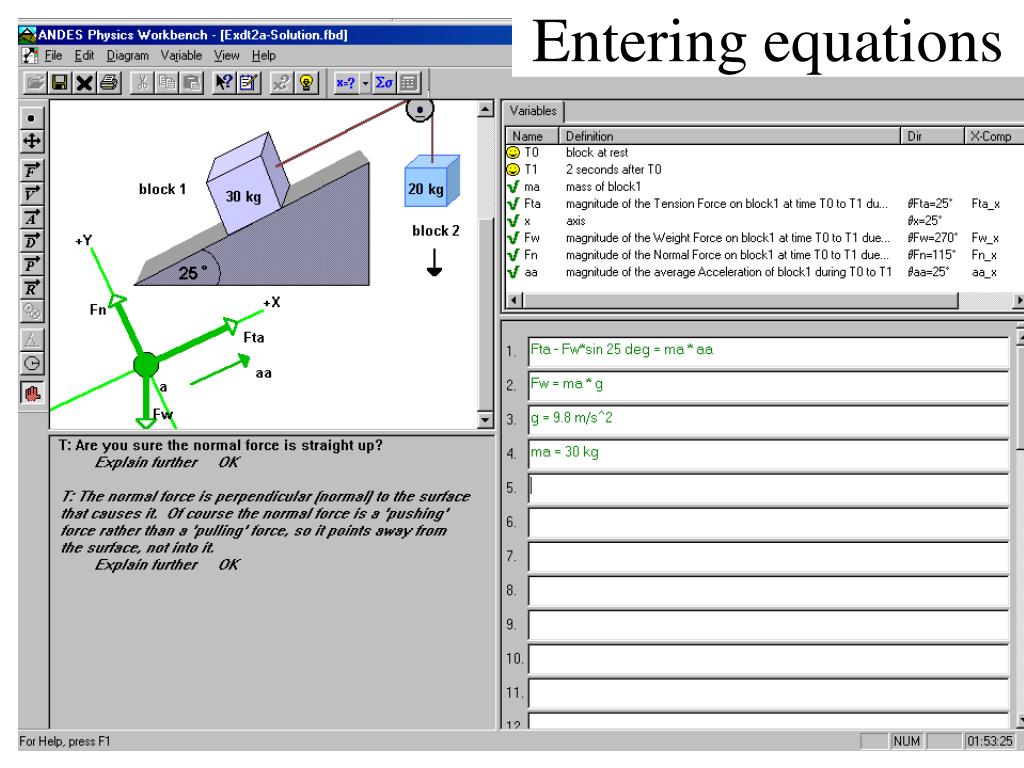1024x768 pixels.
Task: Click the grayed x-squared question icon
Action: tap(281, 83)
